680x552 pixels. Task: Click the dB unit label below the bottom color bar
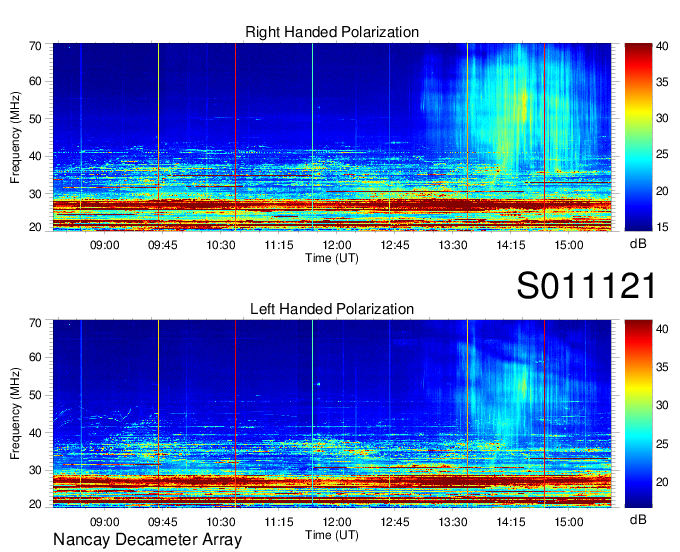638,520
